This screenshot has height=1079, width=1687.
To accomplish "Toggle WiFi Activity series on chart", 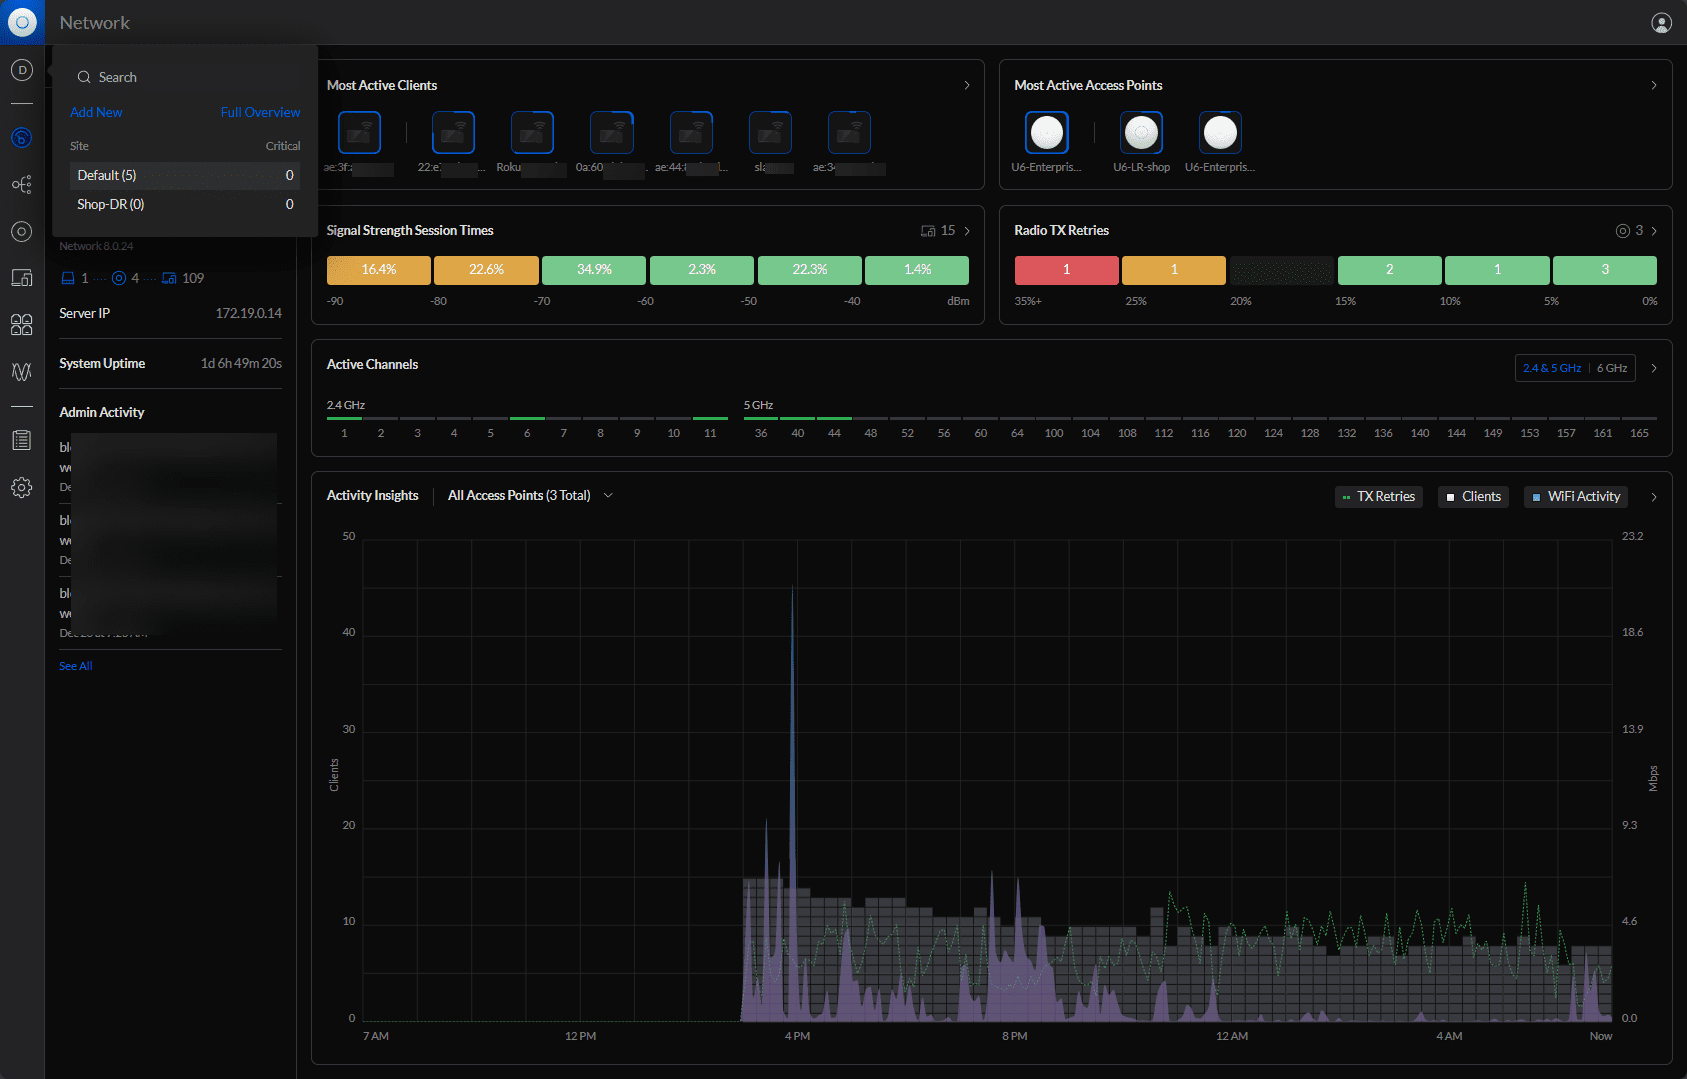I will coord(1575,497).
